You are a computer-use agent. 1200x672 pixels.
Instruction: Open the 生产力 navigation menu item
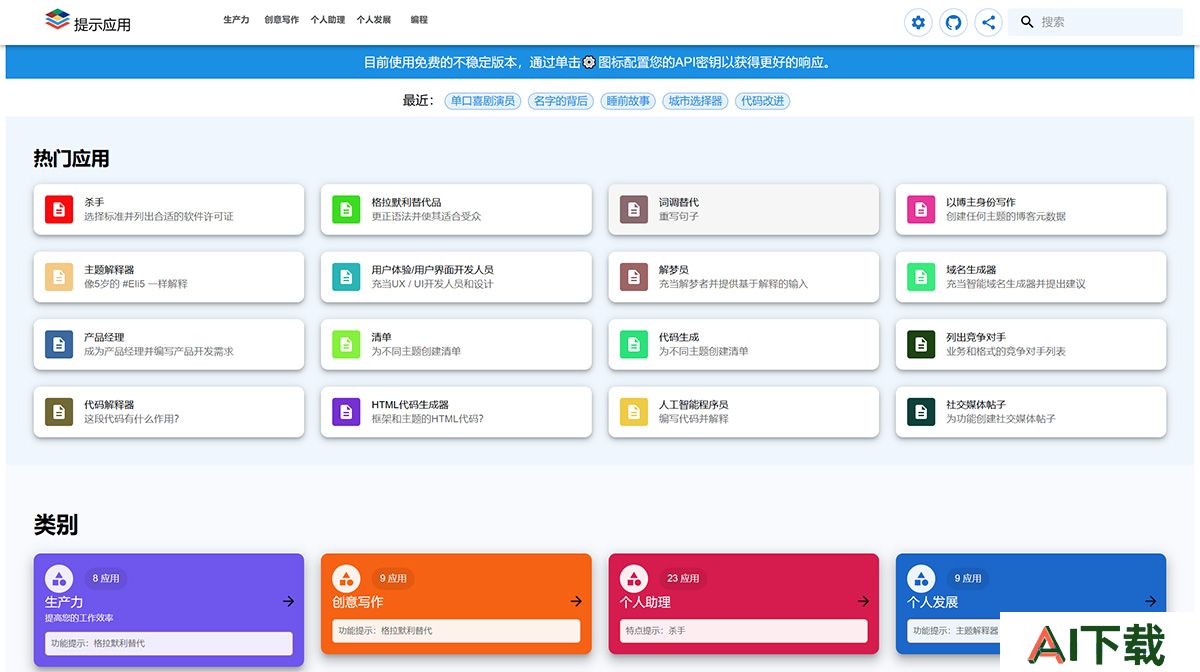pos(236,20)
